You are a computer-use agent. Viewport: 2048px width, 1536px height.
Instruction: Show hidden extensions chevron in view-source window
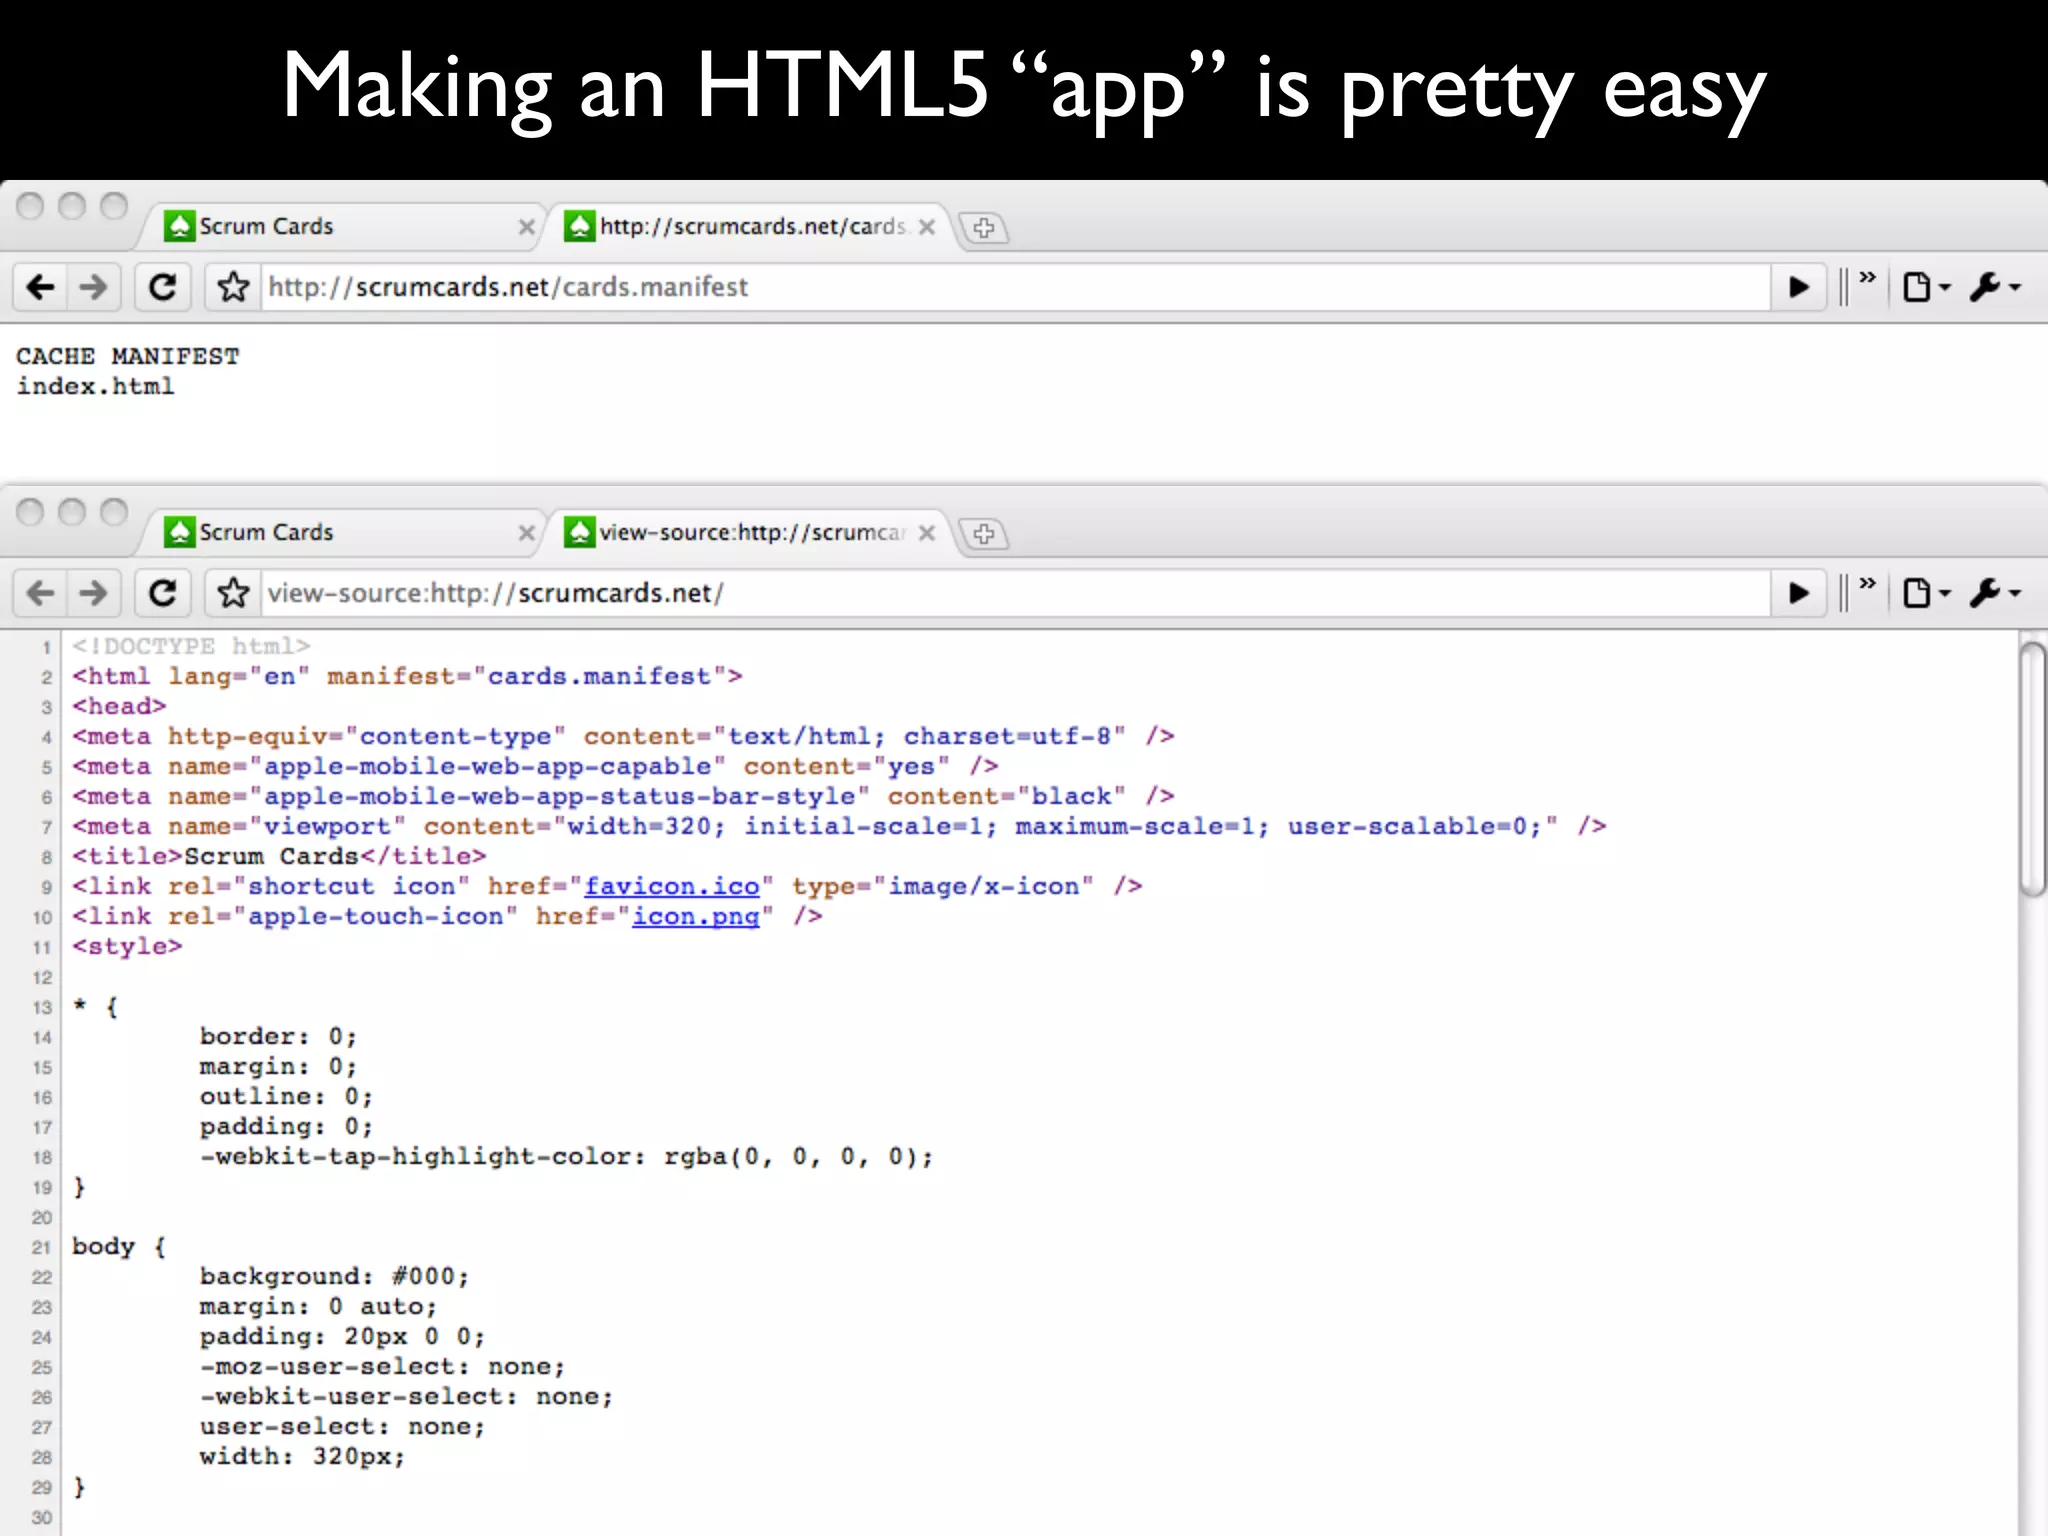1867,583
